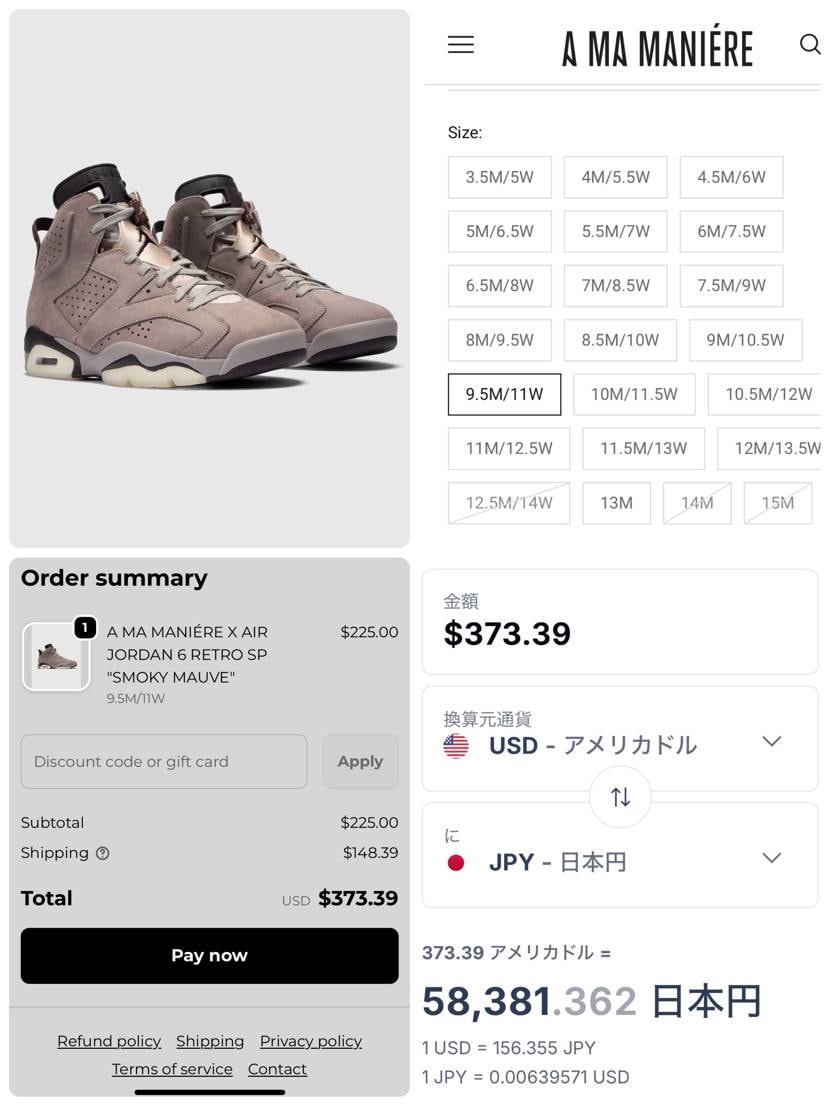Click the US flag icon
This screenshot has height=1106, width=830.
[456, 746]
